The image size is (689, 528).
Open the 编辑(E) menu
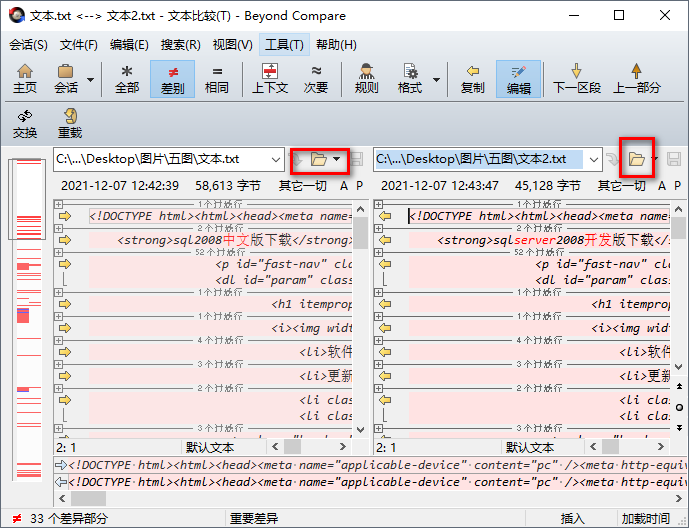pos(129,44)
